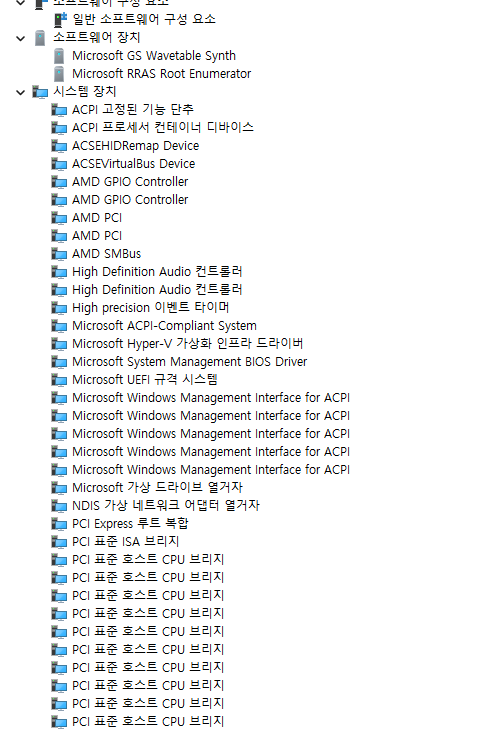Screen dimensions: 484x732
Task: Click icon of PCI Express 루트 복합
Action: pos(59,524)
